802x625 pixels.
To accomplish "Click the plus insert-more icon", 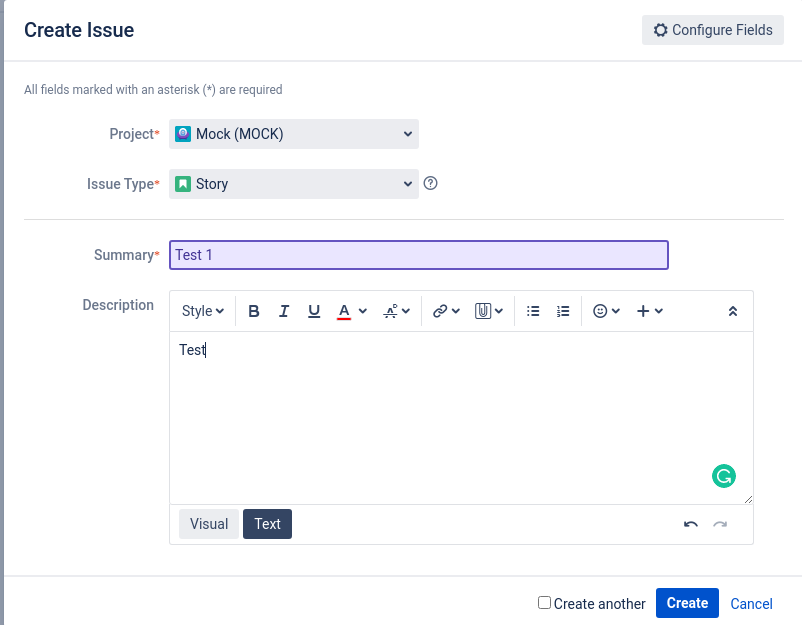I will click(x=643, y=311).
